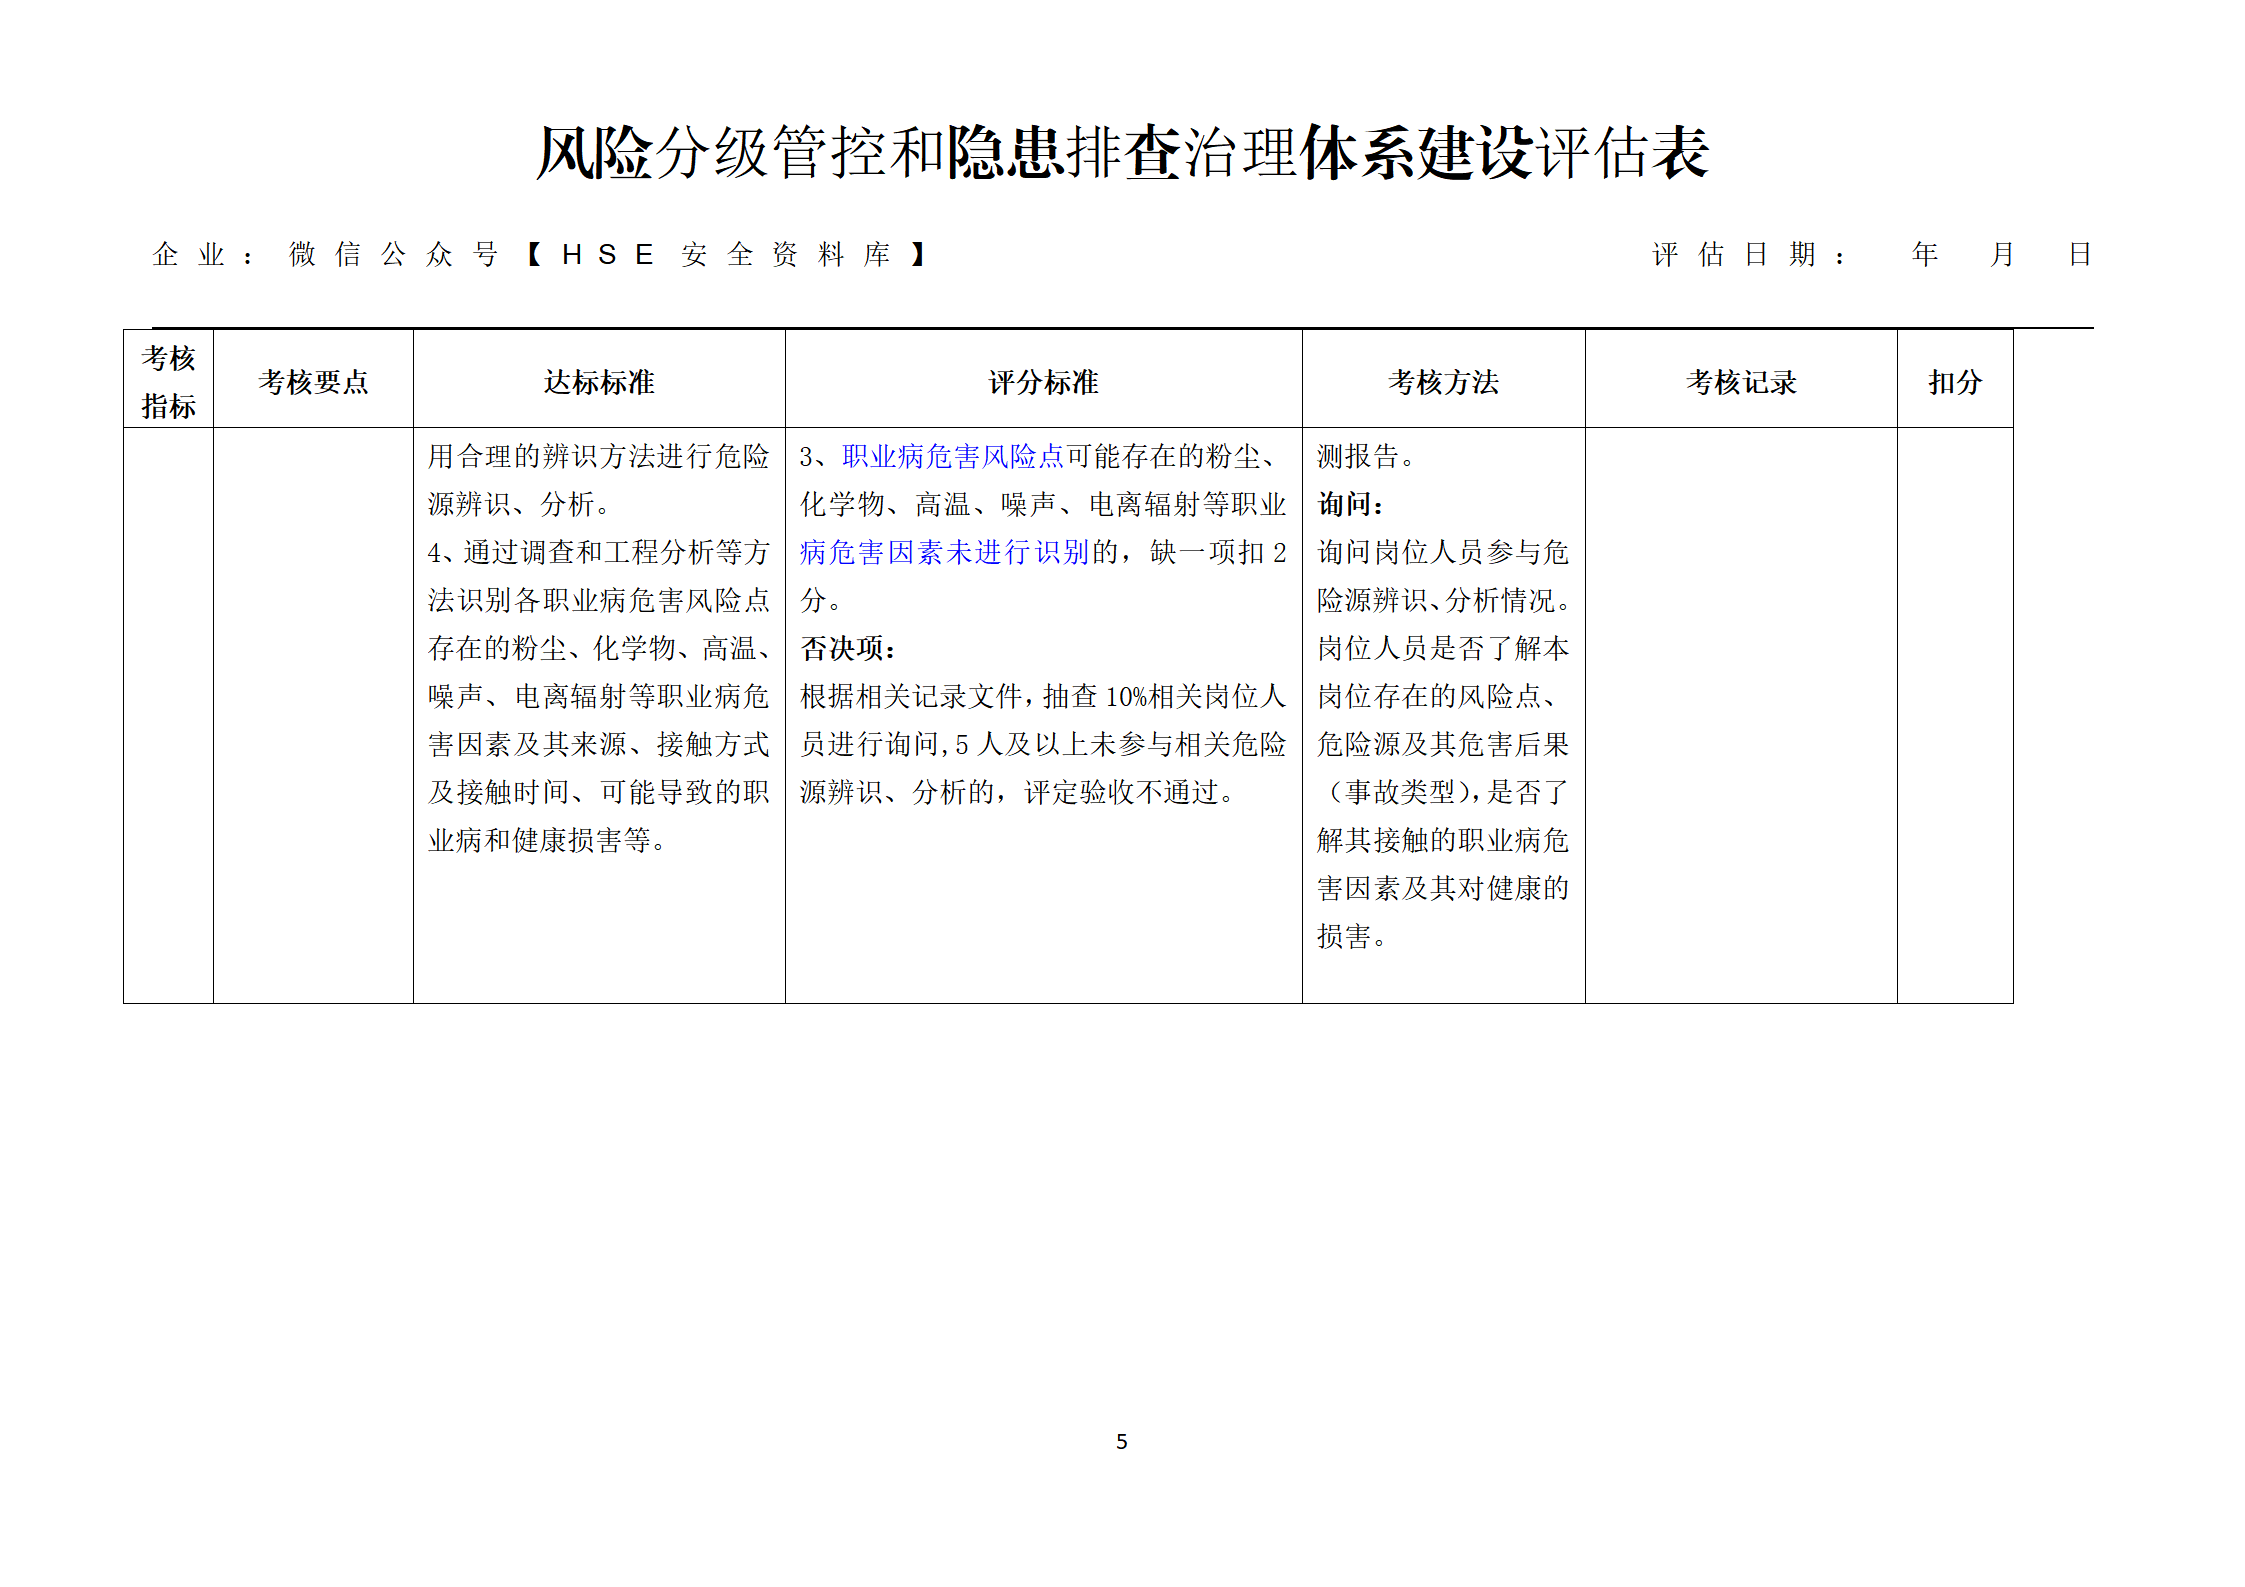2245x1587 pixels.
Task: Click the 考核方法 column header
Action: click(1443, 382)
